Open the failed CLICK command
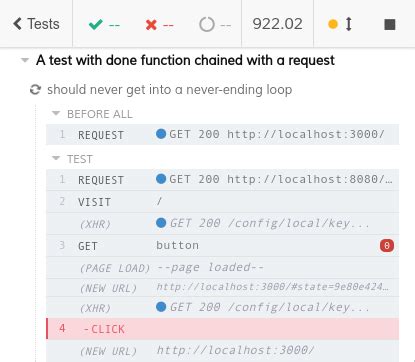Viewport: 415px width, 362px height. click(x=222, y=329)
